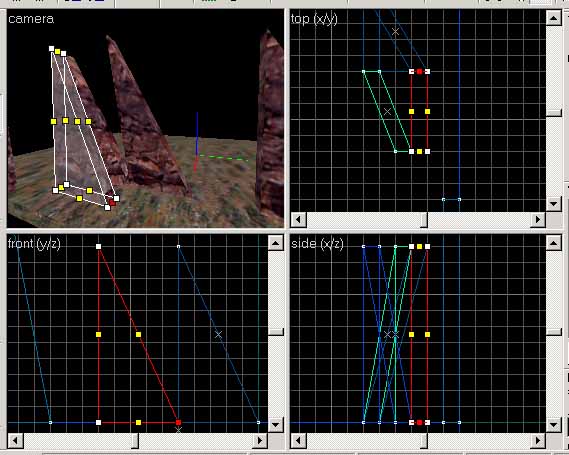Click the scroll-down arrow in the front (y/z) view

click(275, 424)
